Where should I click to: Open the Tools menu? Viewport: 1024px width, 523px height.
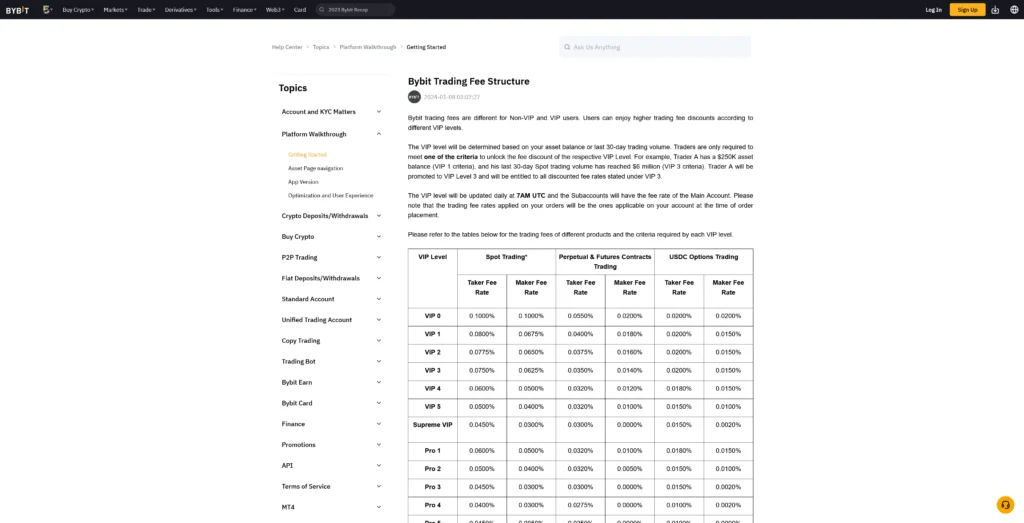[214, 10]
